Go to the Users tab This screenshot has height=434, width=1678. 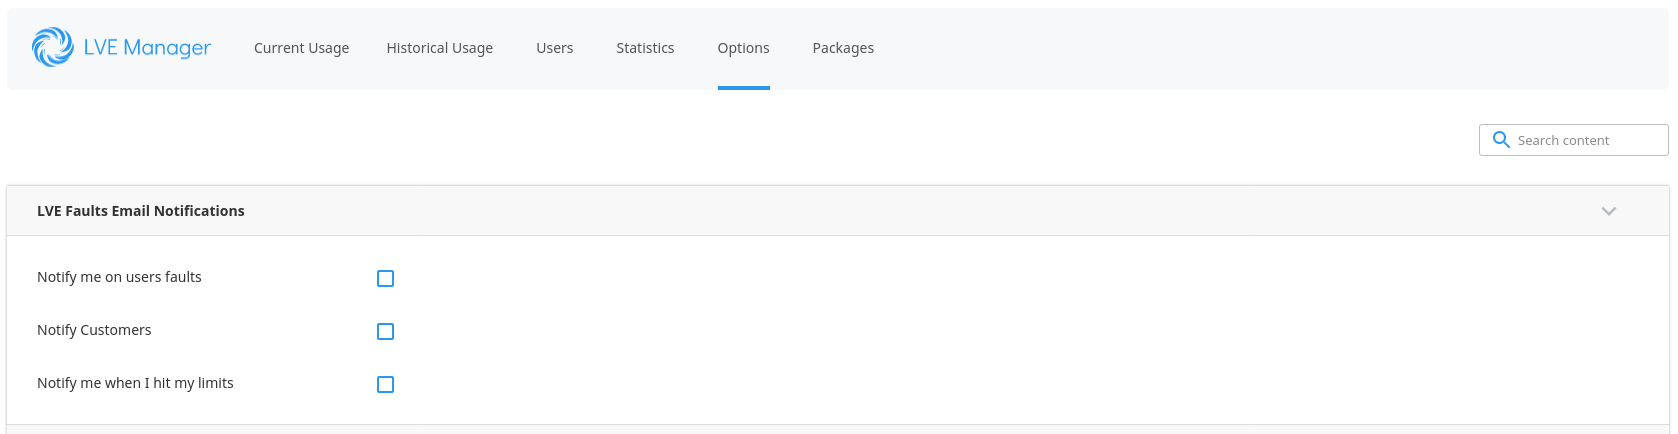(555, 48)
